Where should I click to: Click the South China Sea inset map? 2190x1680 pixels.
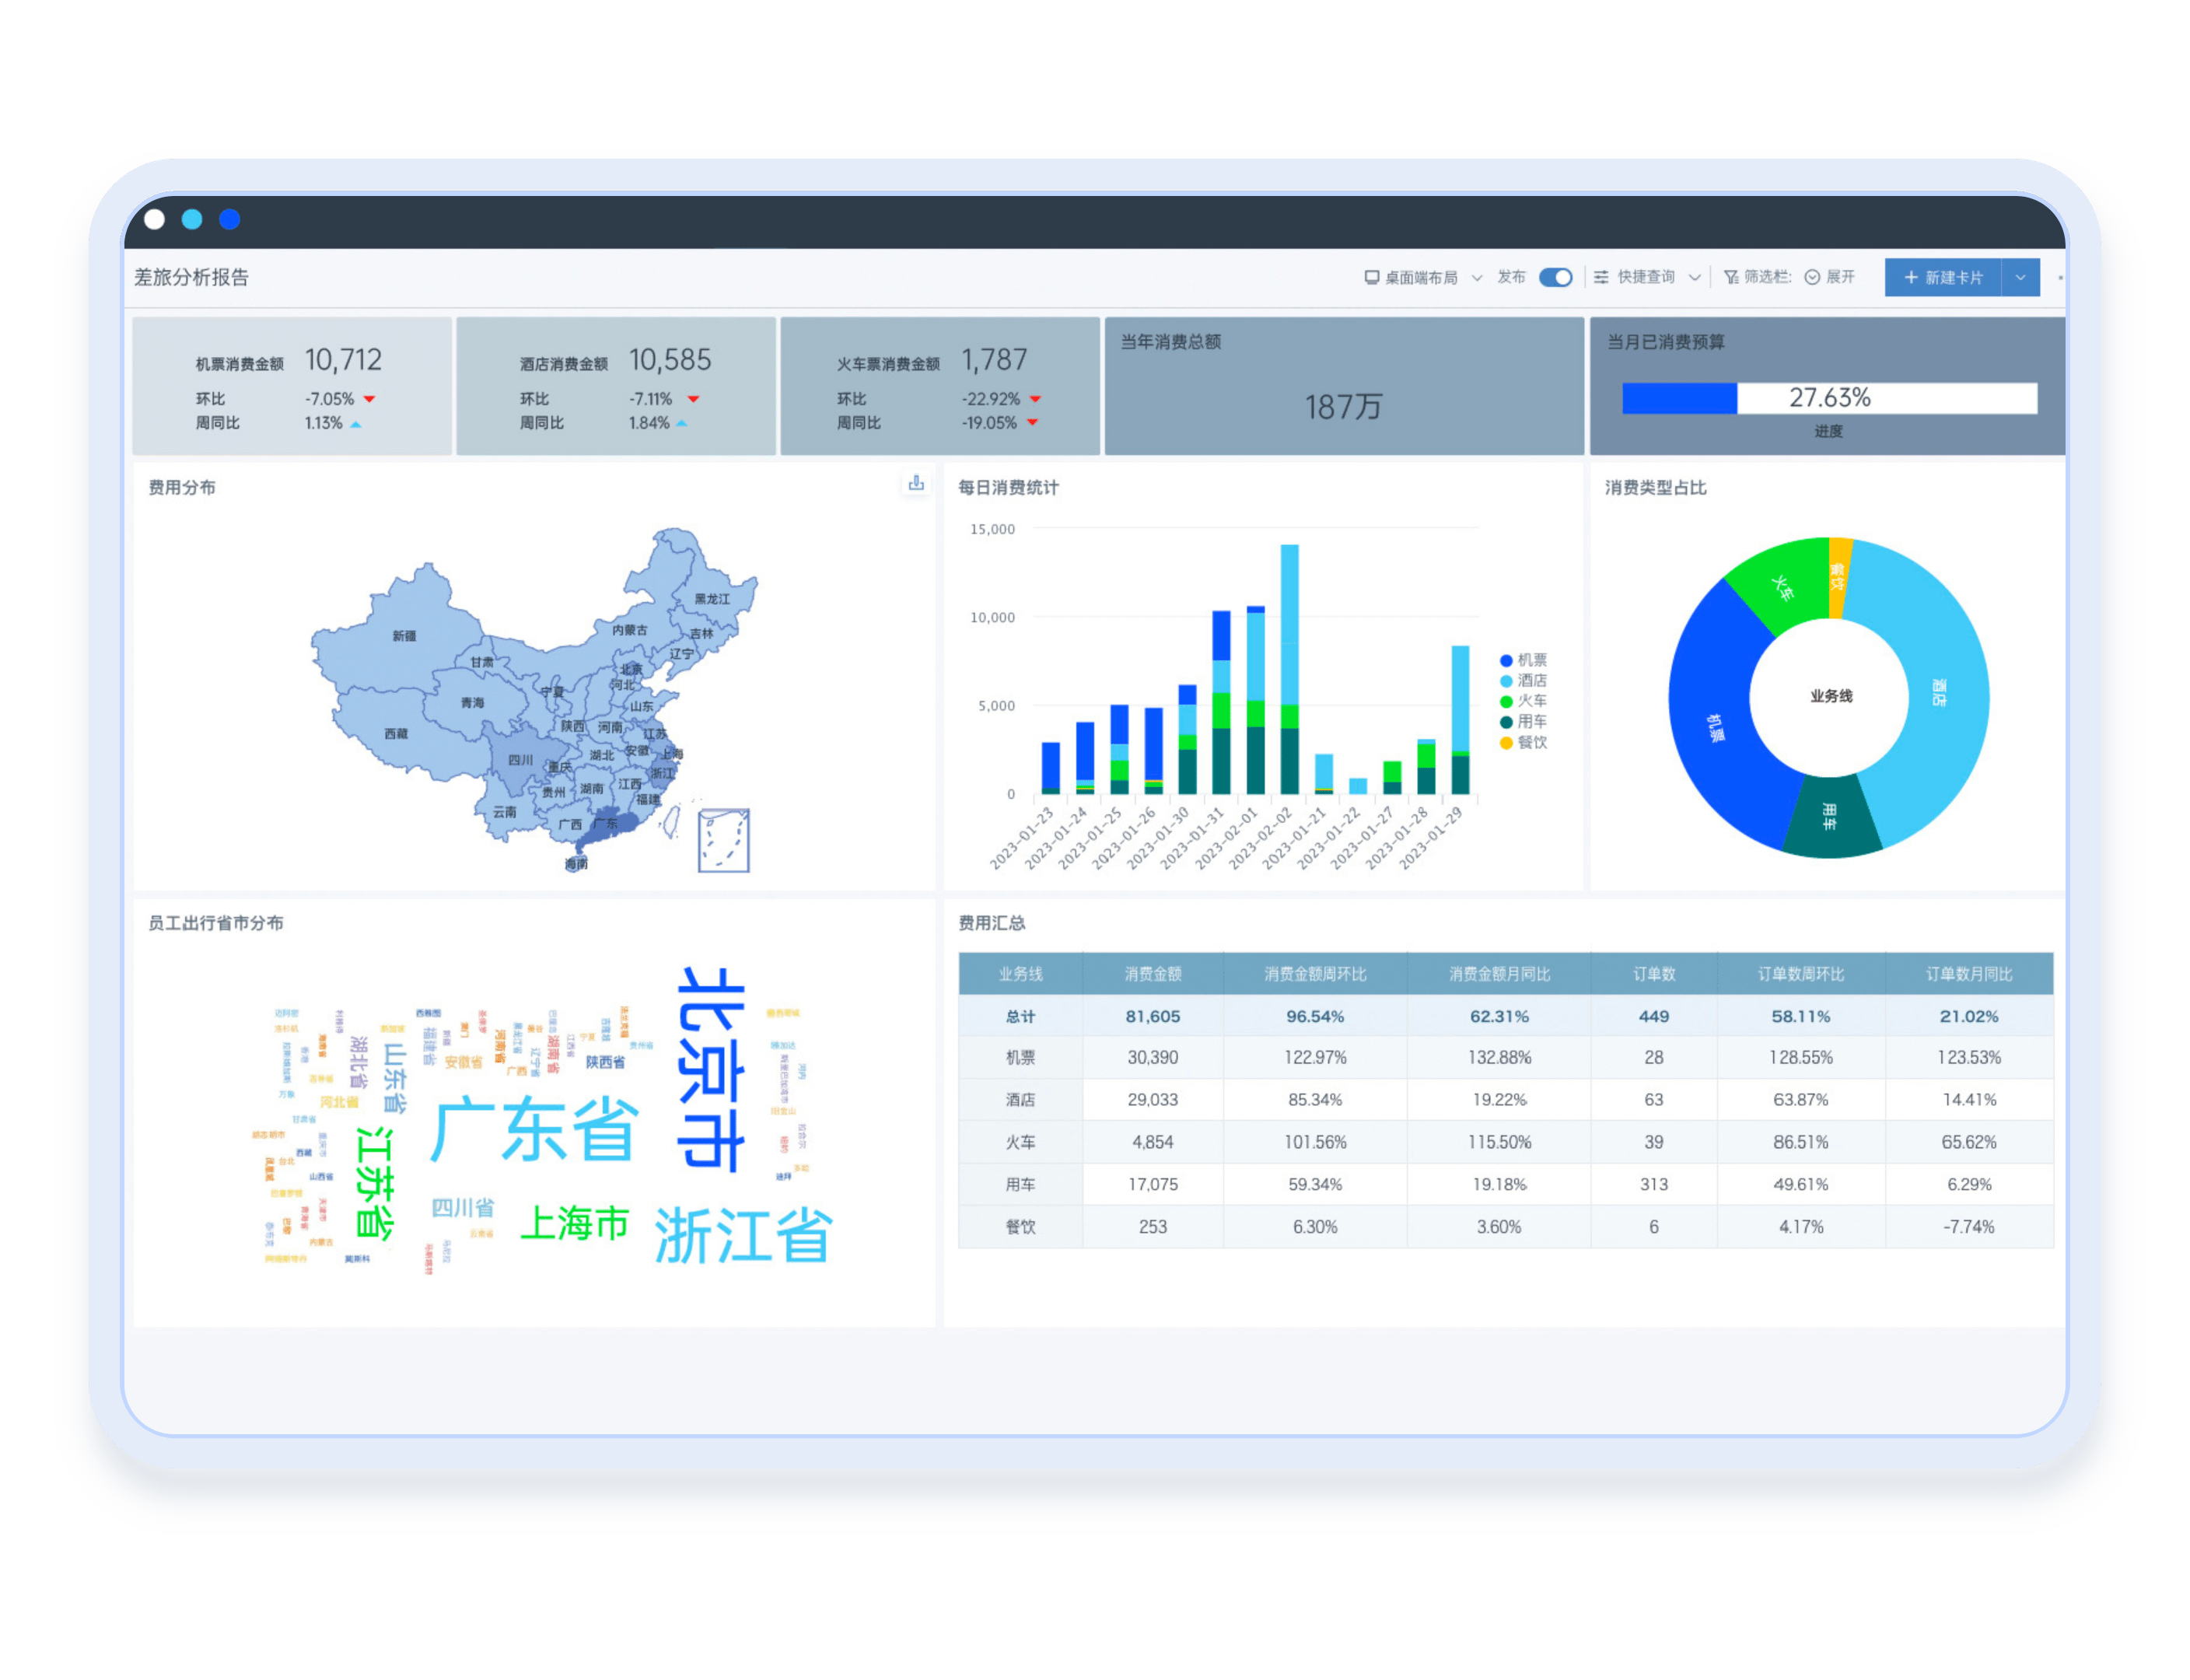(723, 840)
